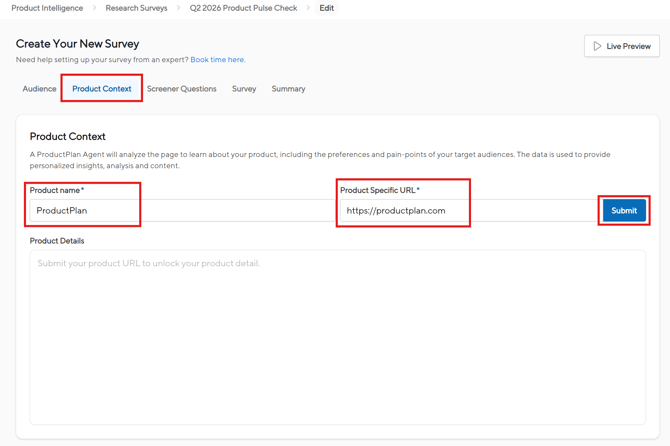Switch to the Audience tab

point(39,89)
